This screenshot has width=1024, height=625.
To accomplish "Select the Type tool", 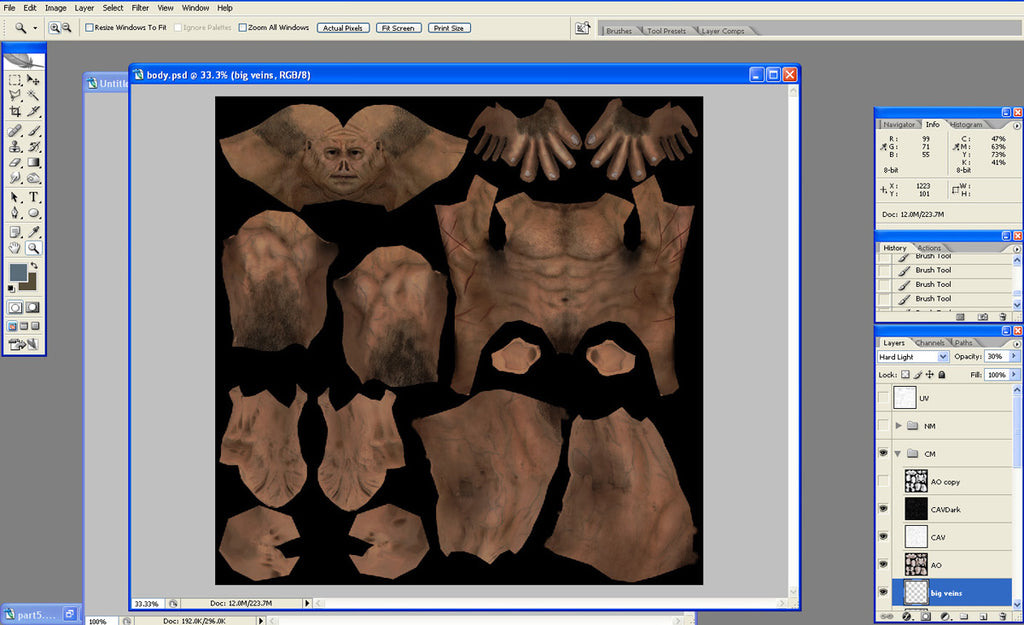I will [x=34, y=197].
